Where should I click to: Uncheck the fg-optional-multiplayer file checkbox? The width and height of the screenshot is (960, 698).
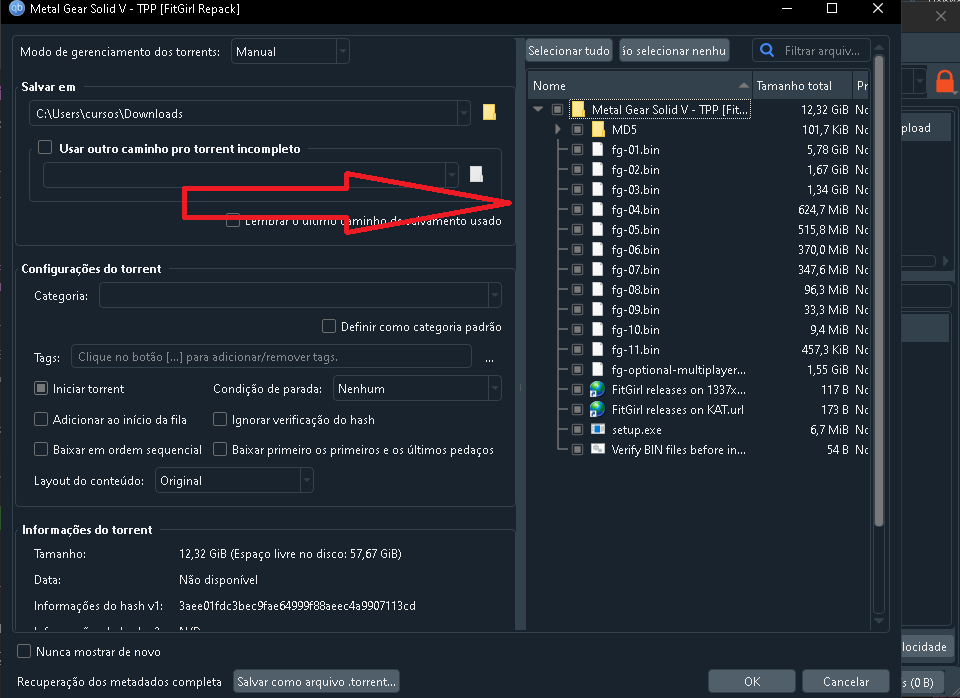point(577,370)
